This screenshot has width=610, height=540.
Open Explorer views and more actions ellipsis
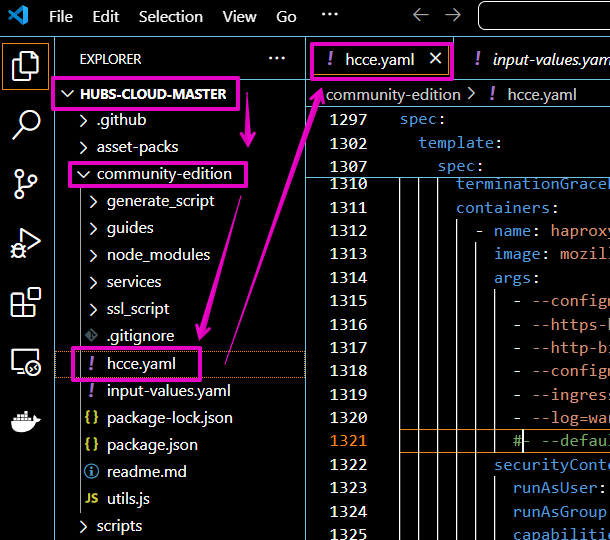coord(277,59)
